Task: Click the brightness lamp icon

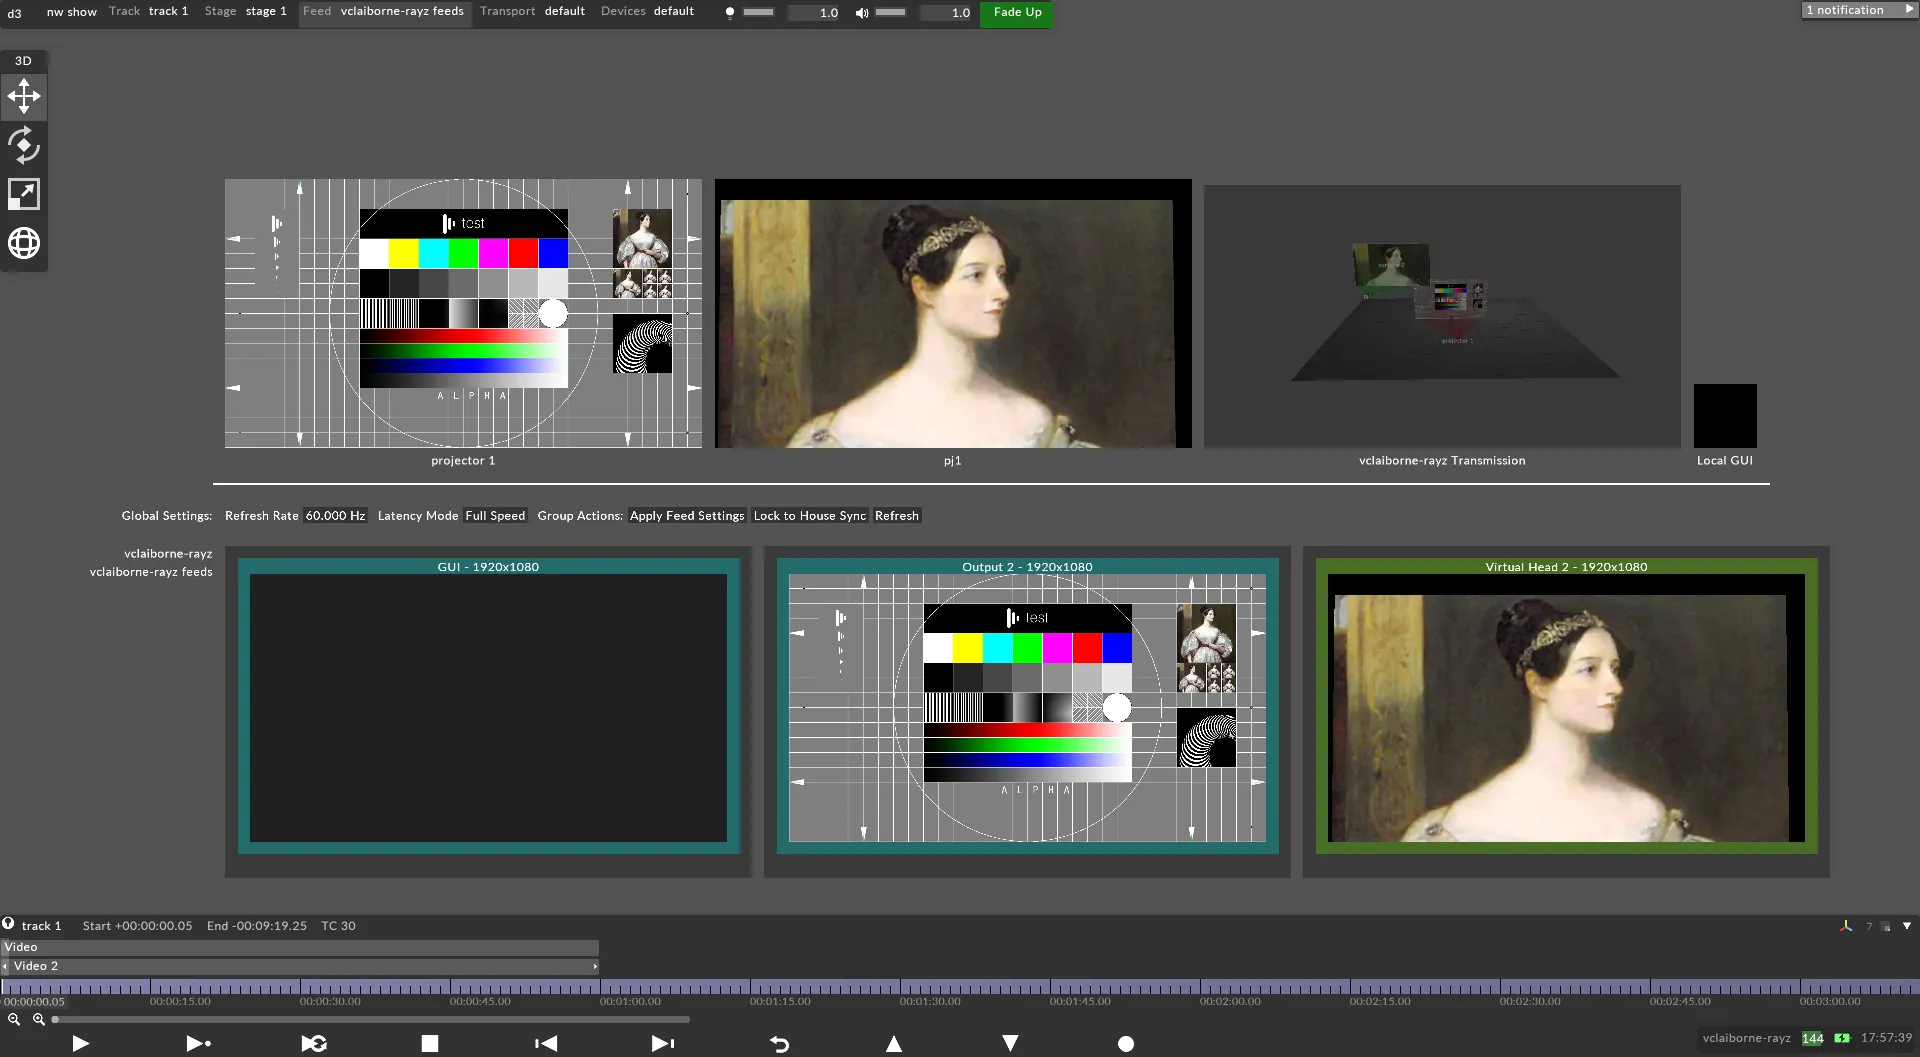Action: [729, 13]
